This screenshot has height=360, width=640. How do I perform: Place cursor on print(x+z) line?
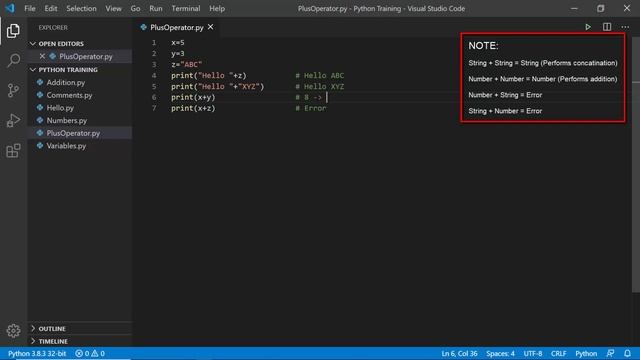(193, 108)
